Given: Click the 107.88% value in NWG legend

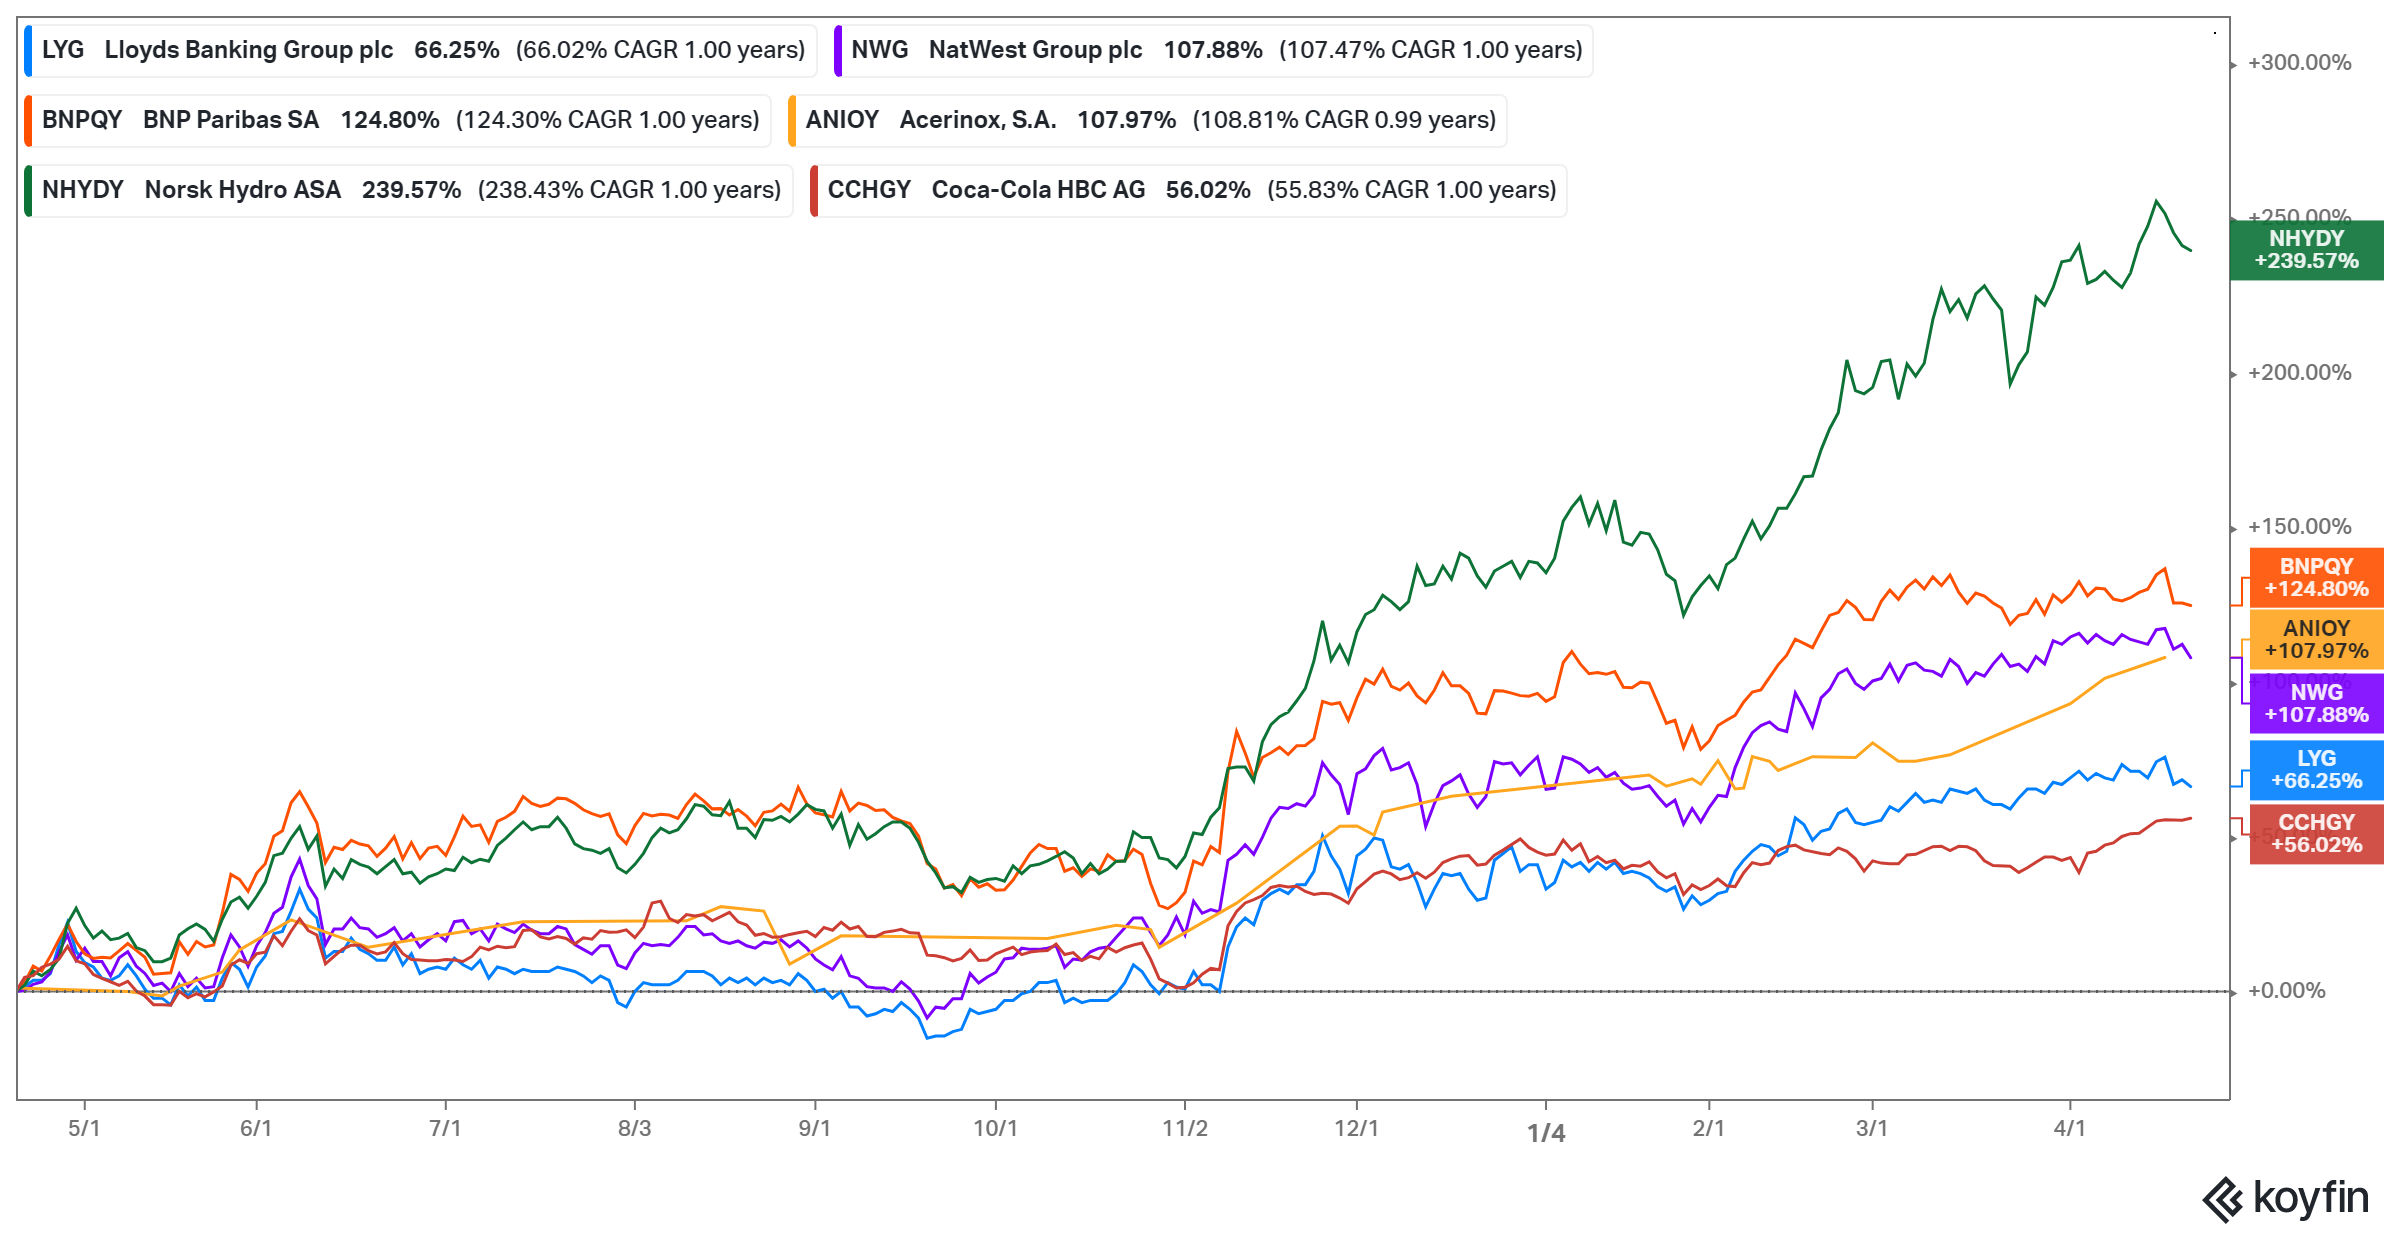Looking at the screenshot, I should 1213,50.
